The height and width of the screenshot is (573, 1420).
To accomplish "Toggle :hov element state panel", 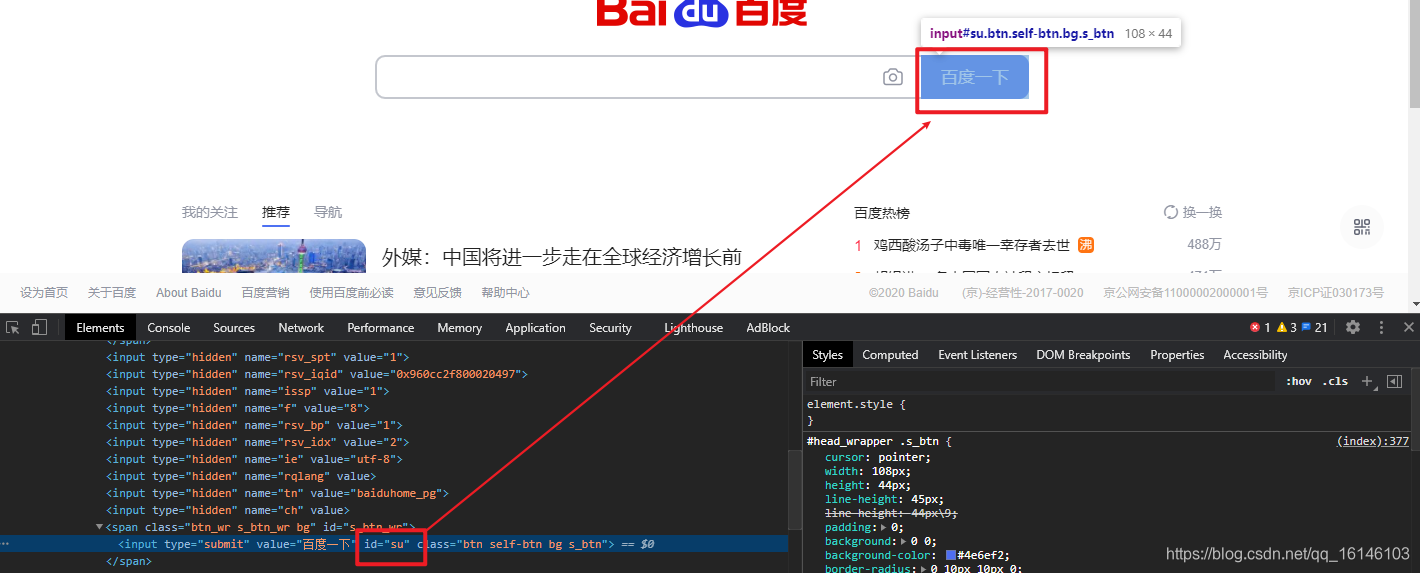I will (1299, 381).
